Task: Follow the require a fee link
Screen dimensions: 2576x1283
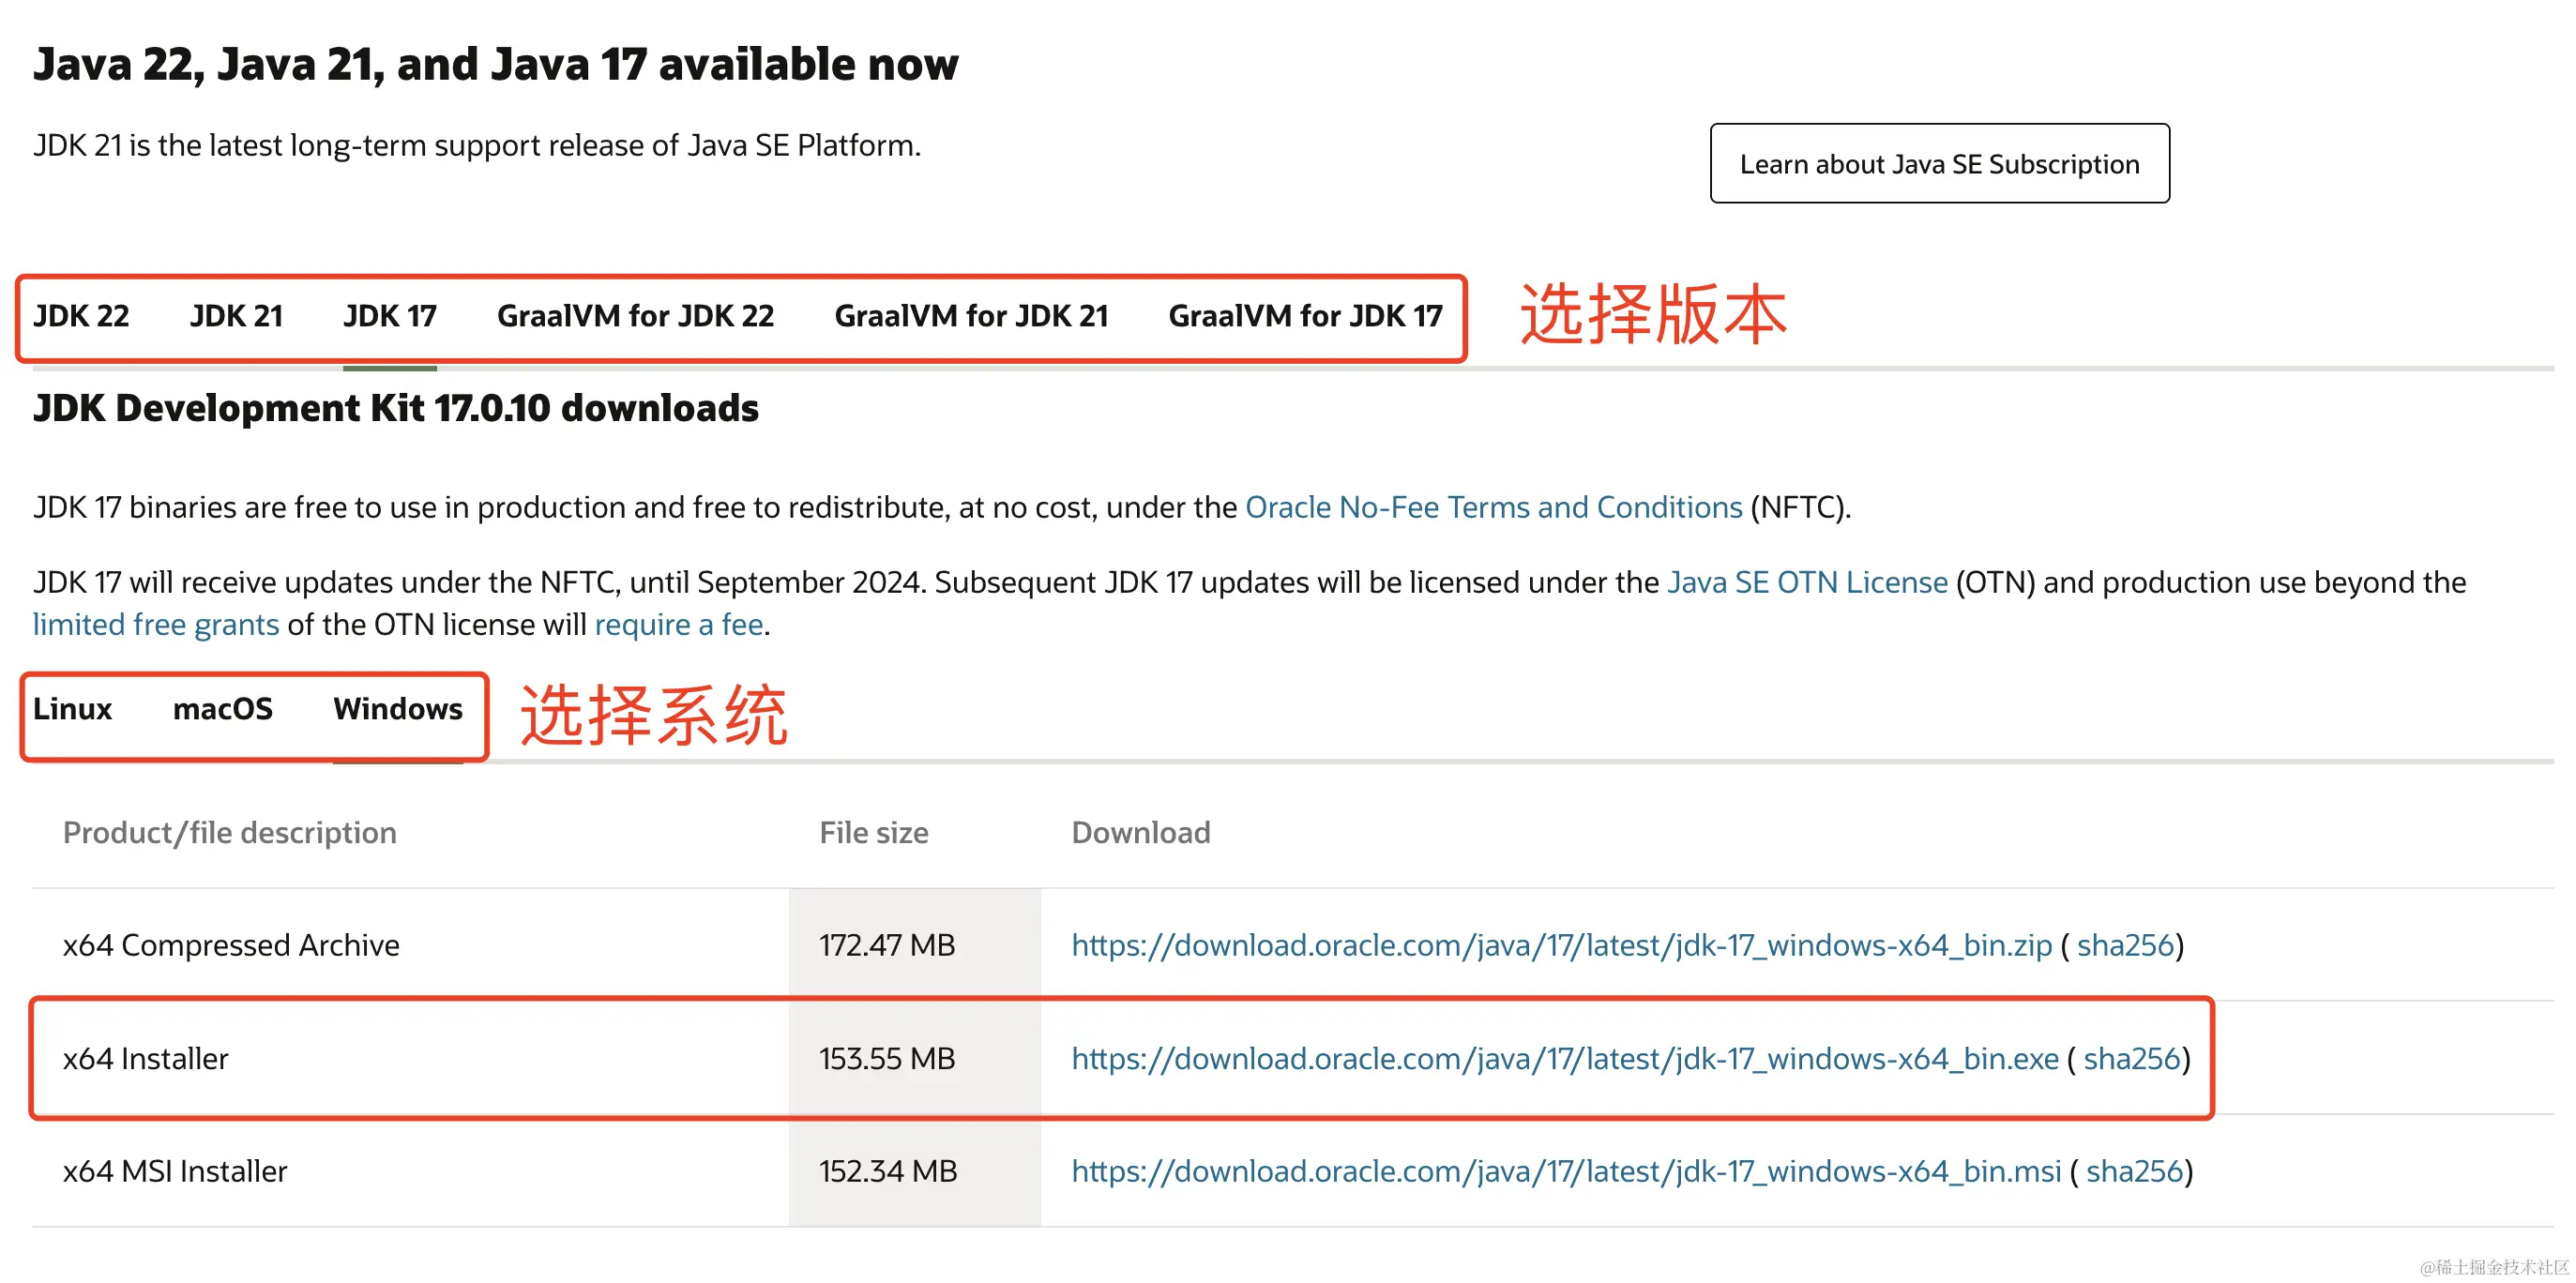Action: (679, 624)
